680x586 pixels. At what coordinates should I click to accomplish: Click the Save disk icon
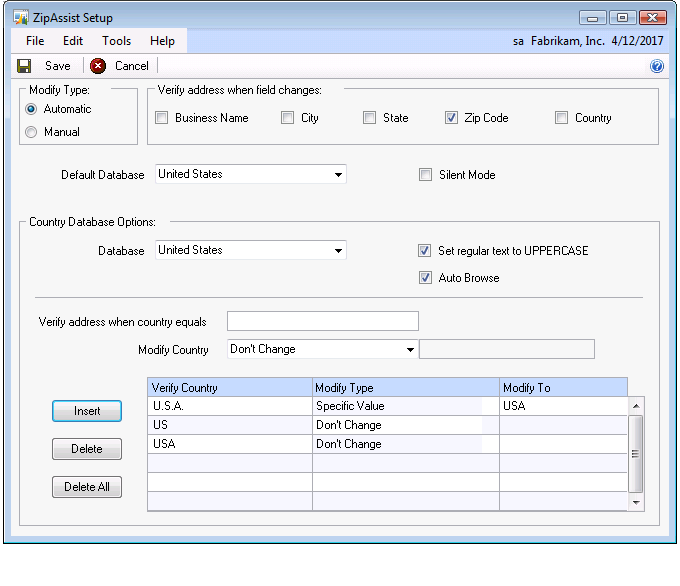24,66
